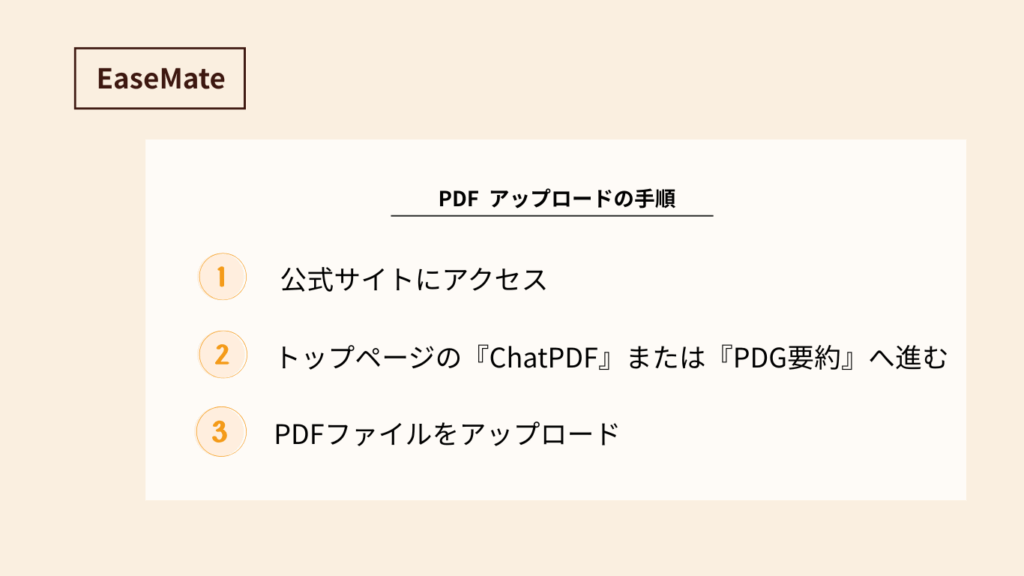Click the PDFファイルをアップロード step text

447,434
